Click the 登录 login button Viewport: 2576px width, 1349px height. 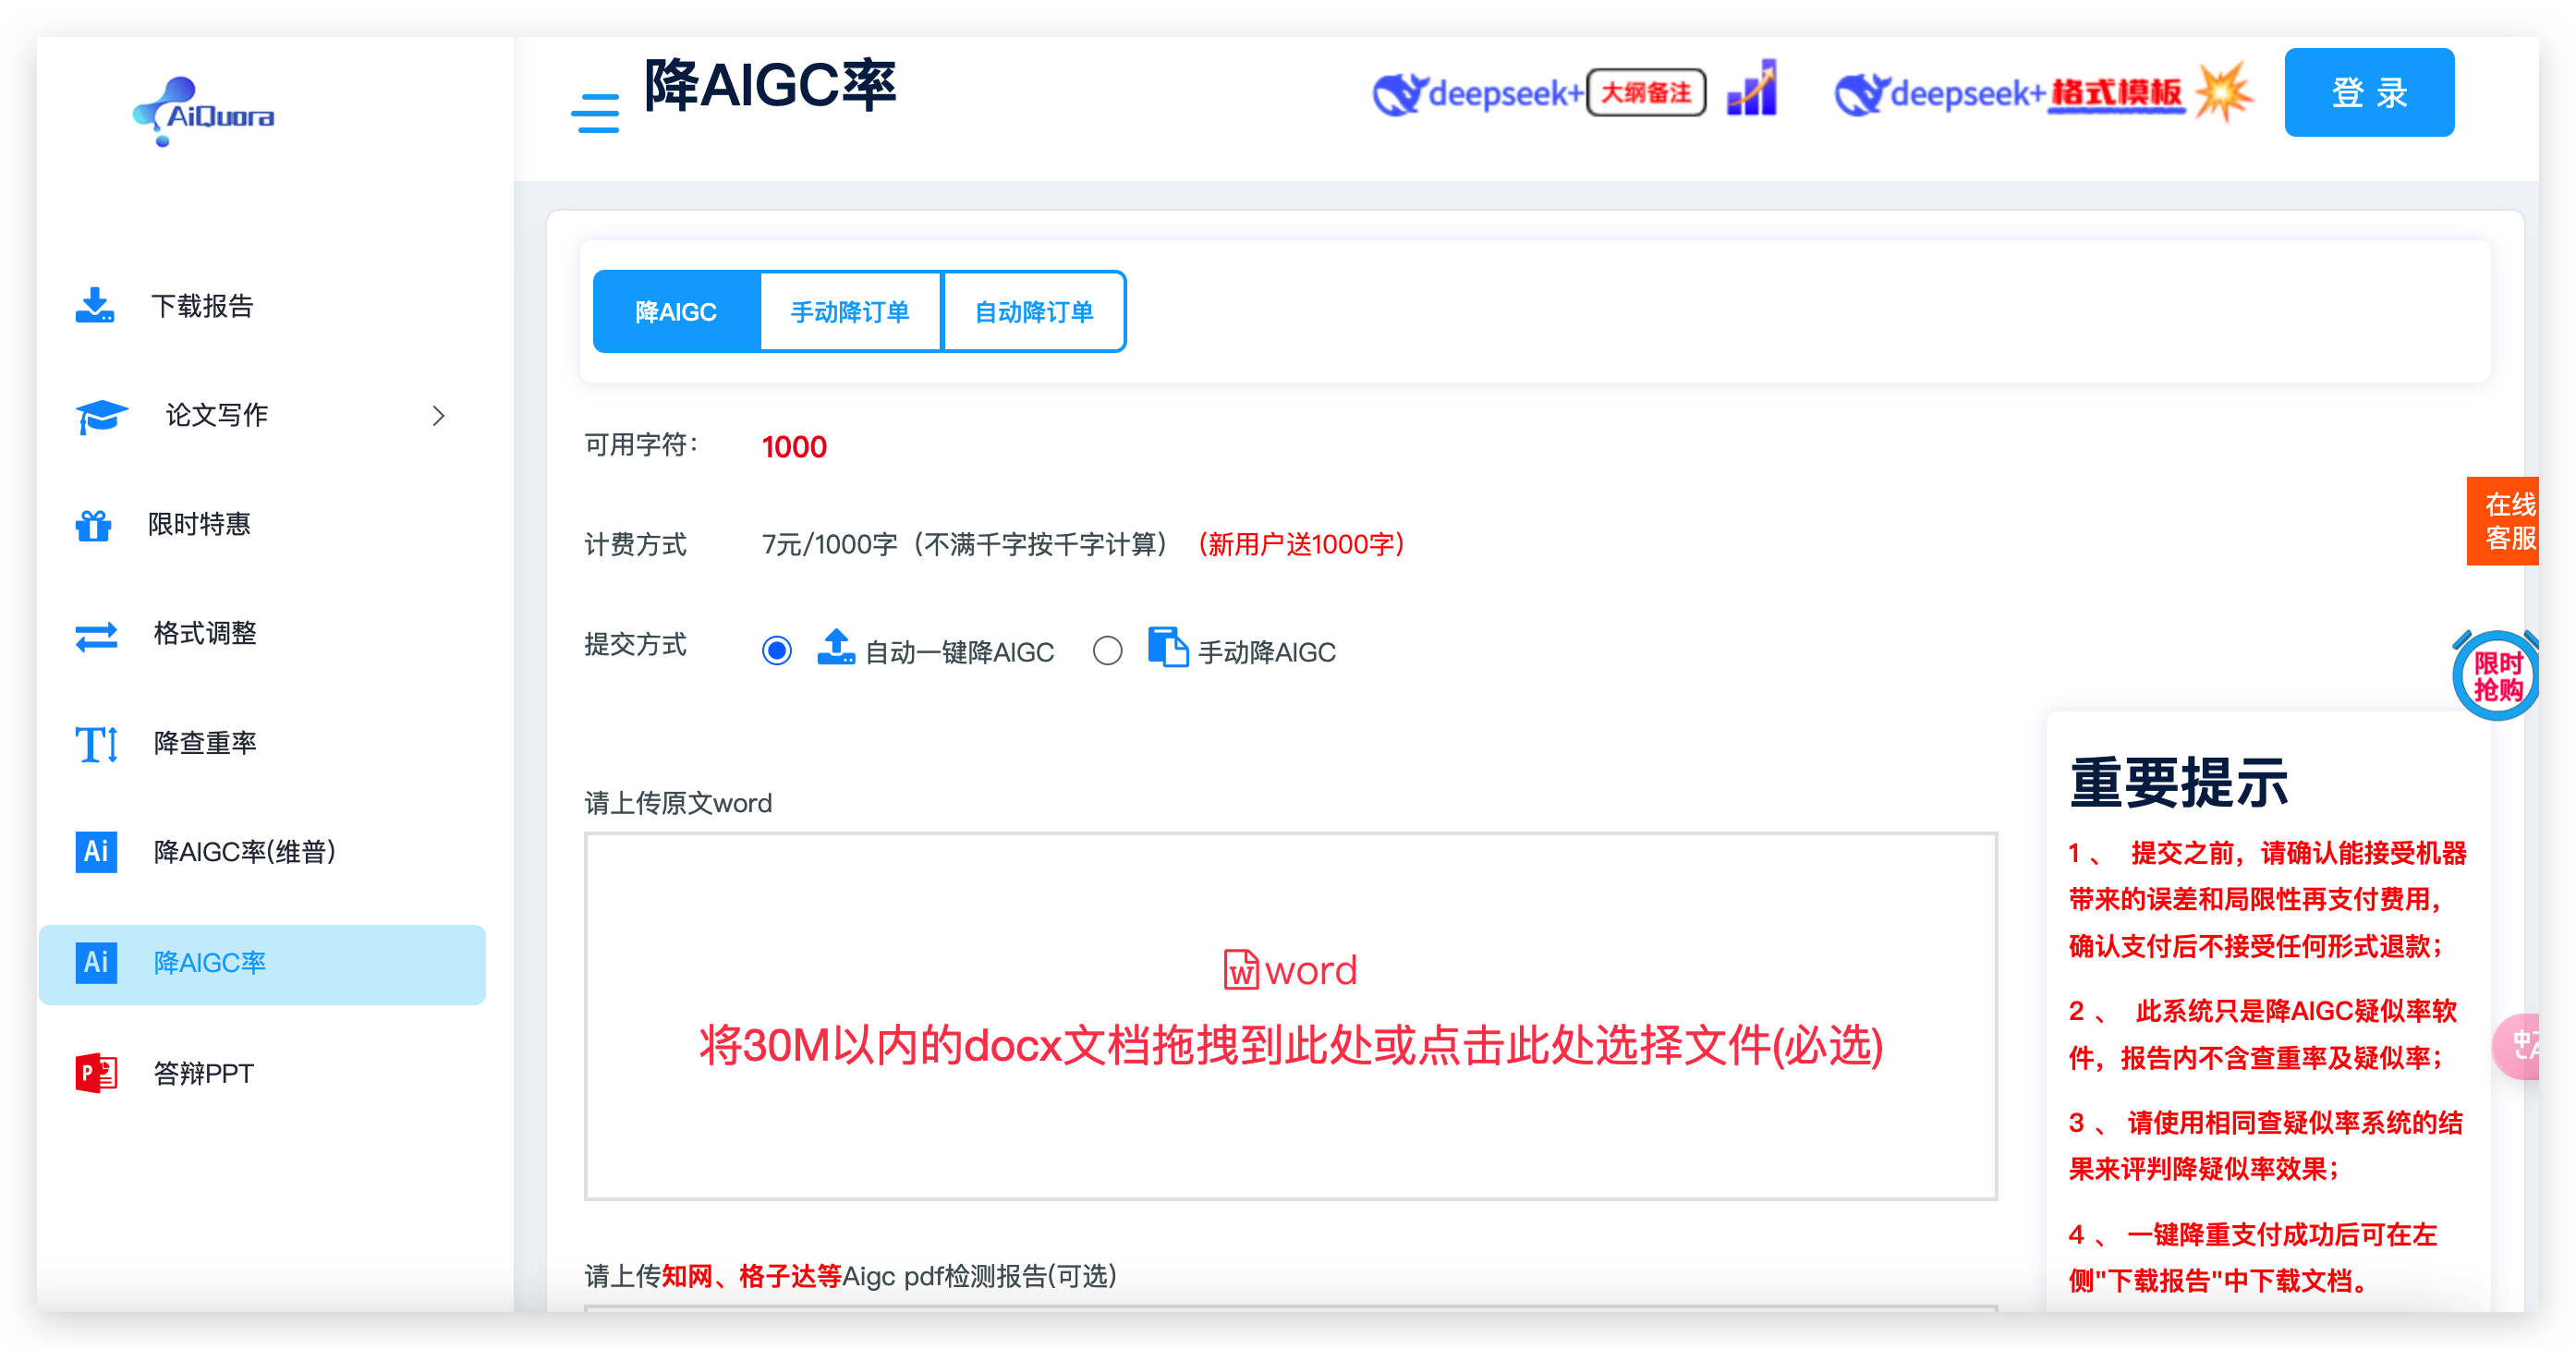pos(2368,92)
